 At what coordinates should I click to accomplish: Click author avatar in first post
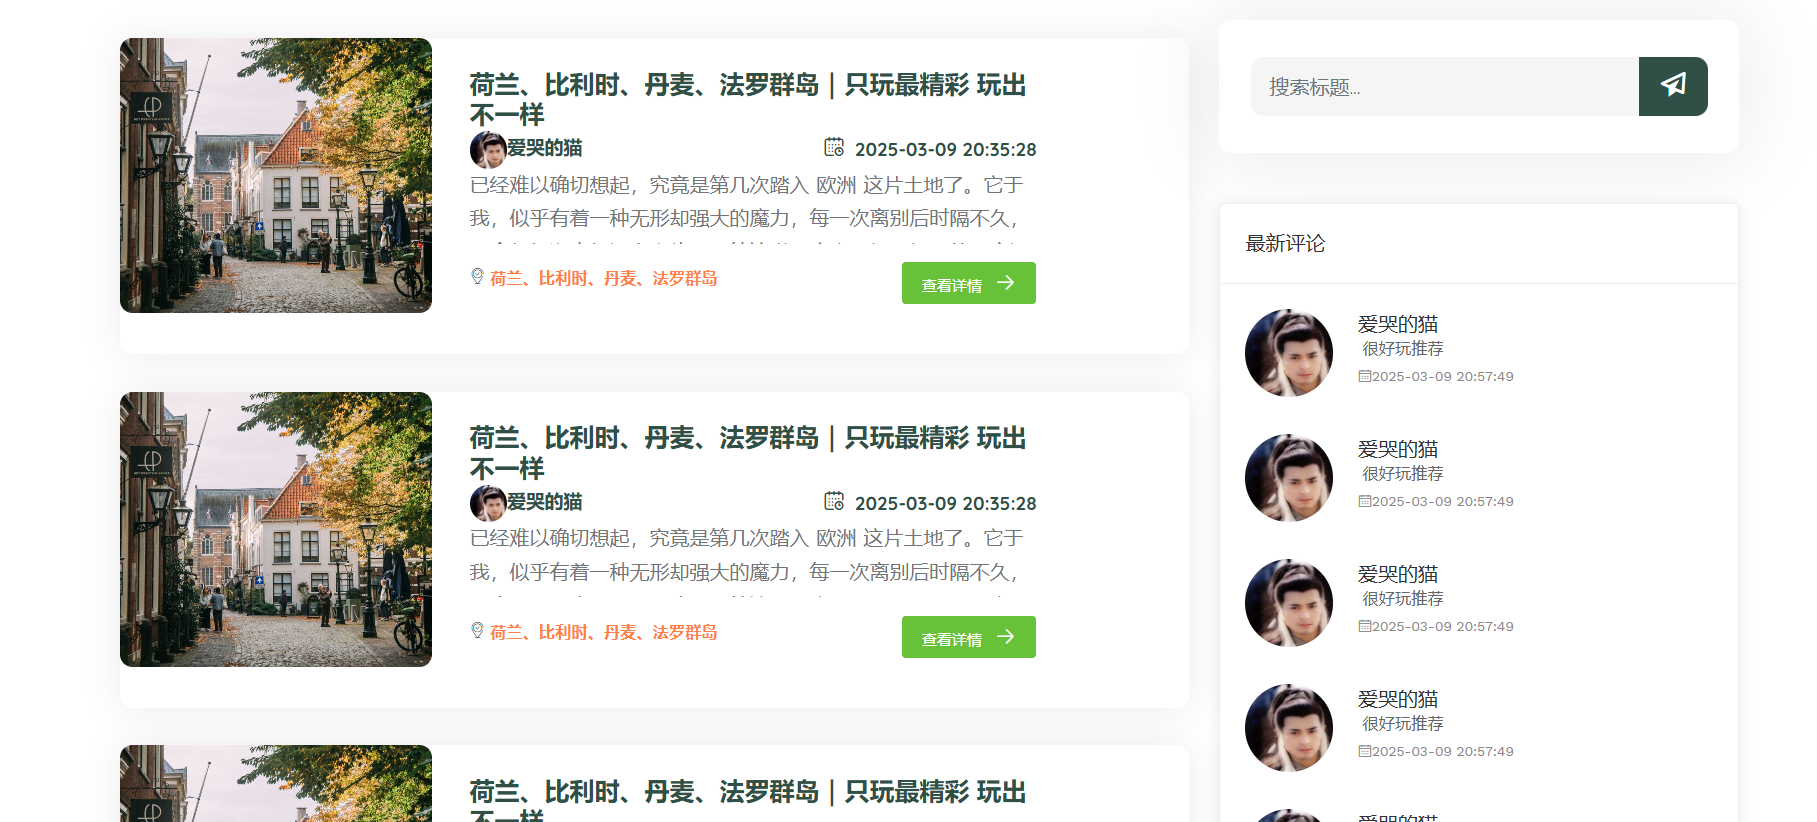click(488, 149)
